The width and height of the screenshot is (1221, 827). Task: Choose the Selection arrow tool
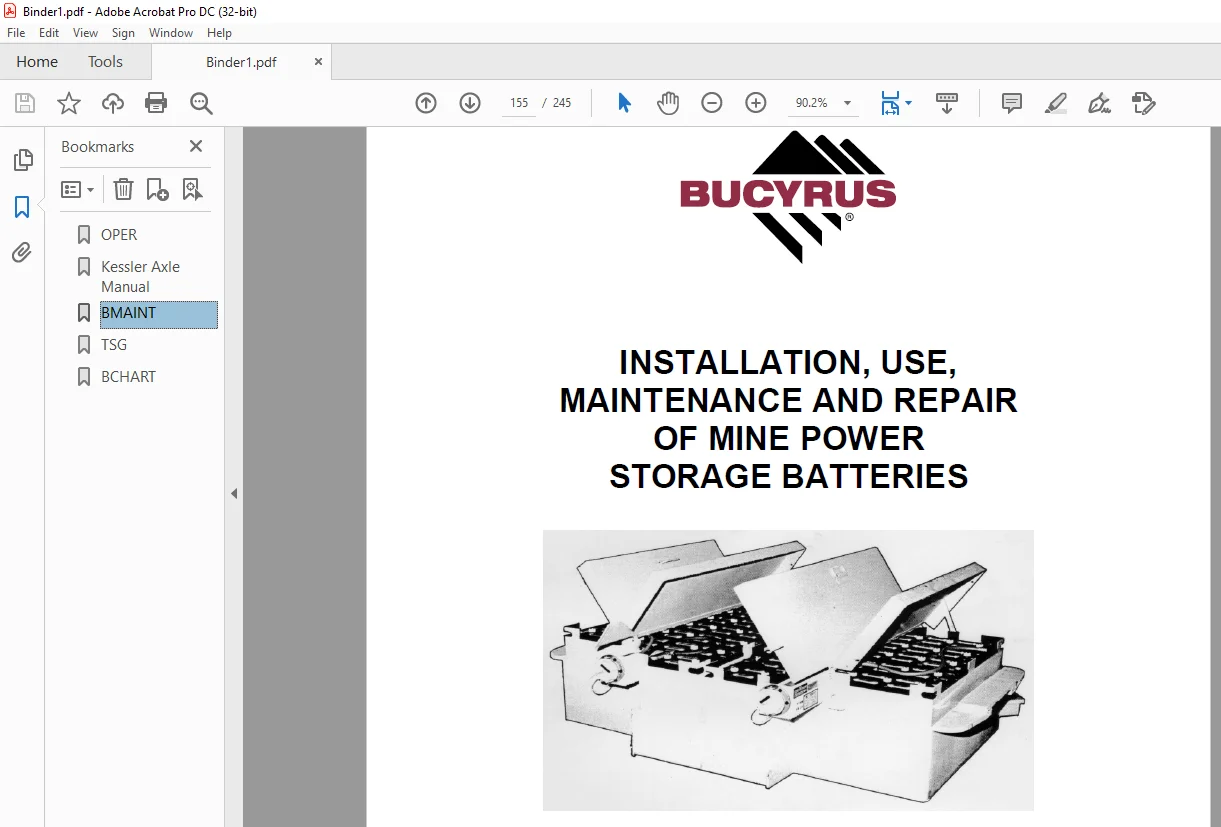coord(625,103)
